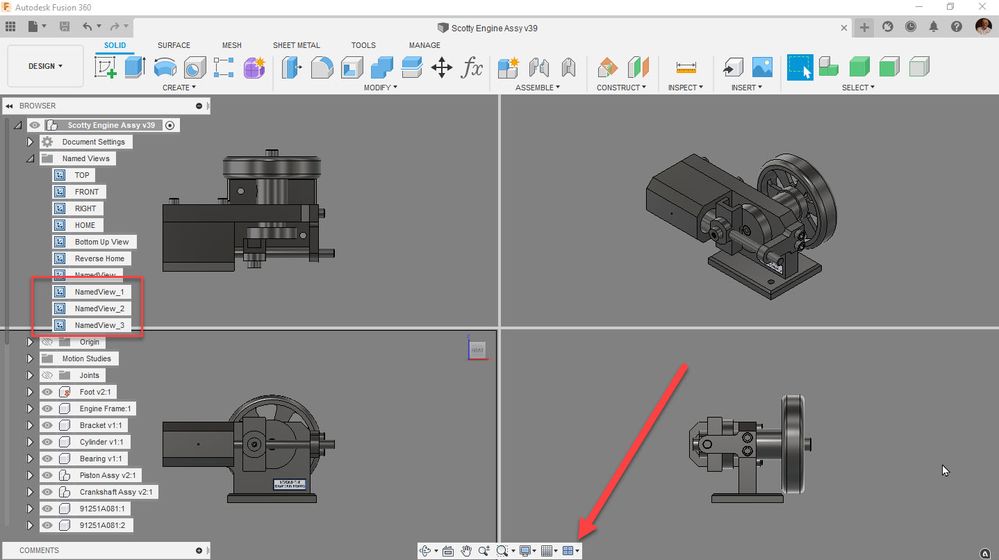
Task: Open the Change Parameters fx tool
Action: (x=471, y=67)
